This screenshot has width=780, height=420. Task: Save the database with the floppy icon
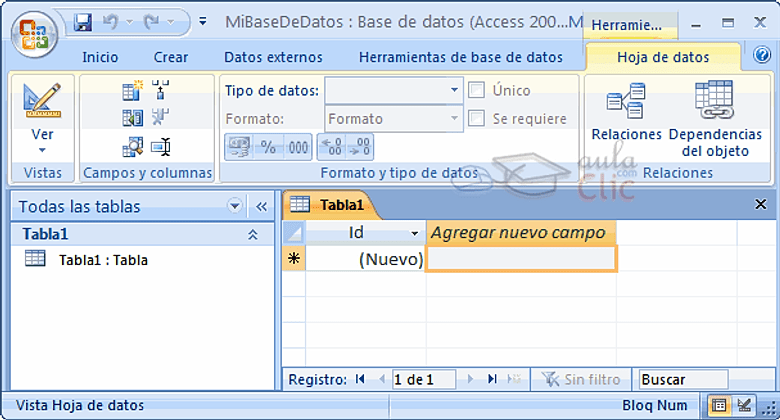tap(83, 22)
